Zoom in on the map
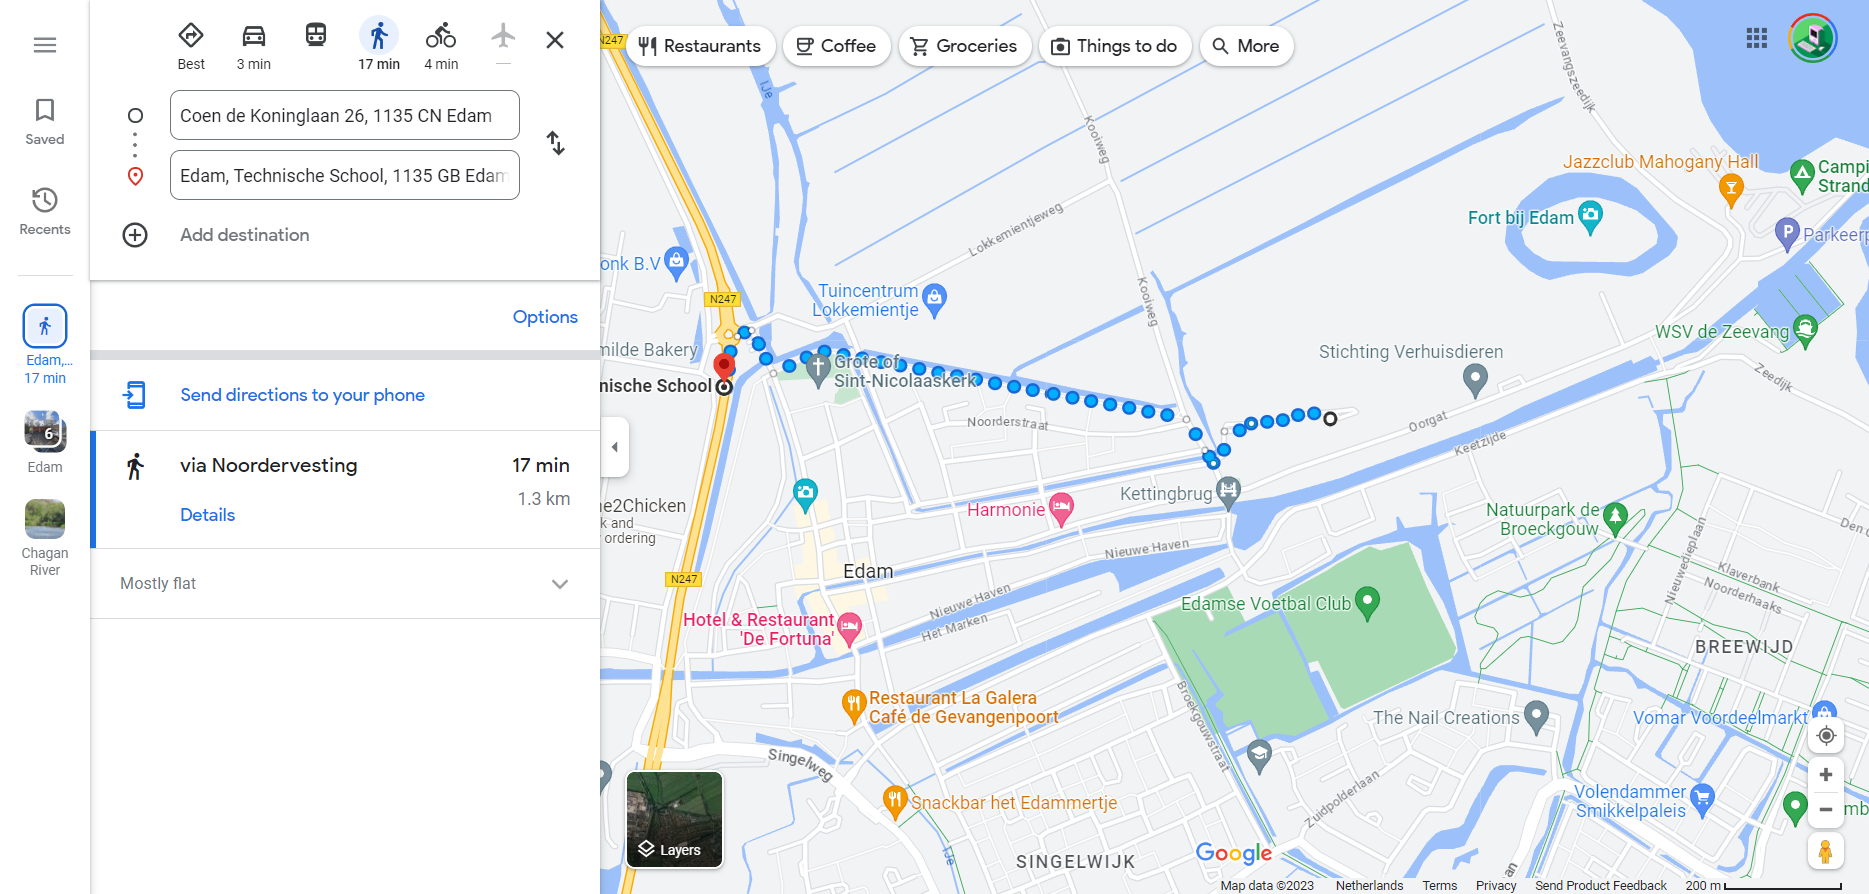This screenshot has width=1869, height=894. 1826,775
